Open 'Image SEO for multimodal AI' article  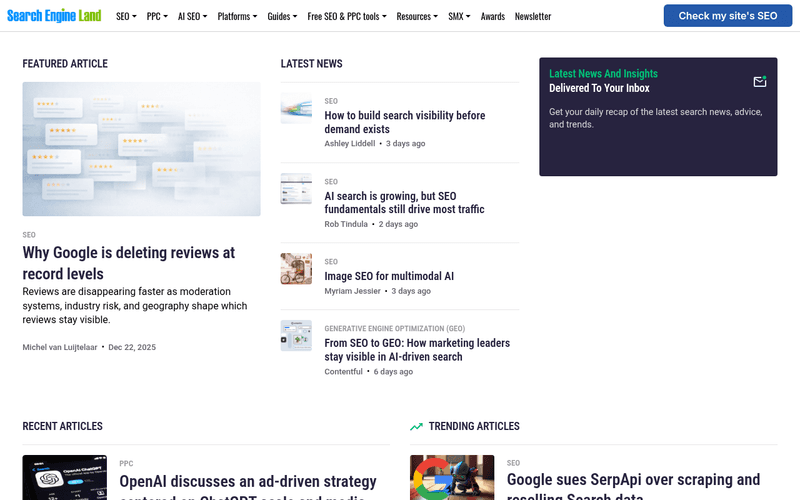click(x=389, y=276)
